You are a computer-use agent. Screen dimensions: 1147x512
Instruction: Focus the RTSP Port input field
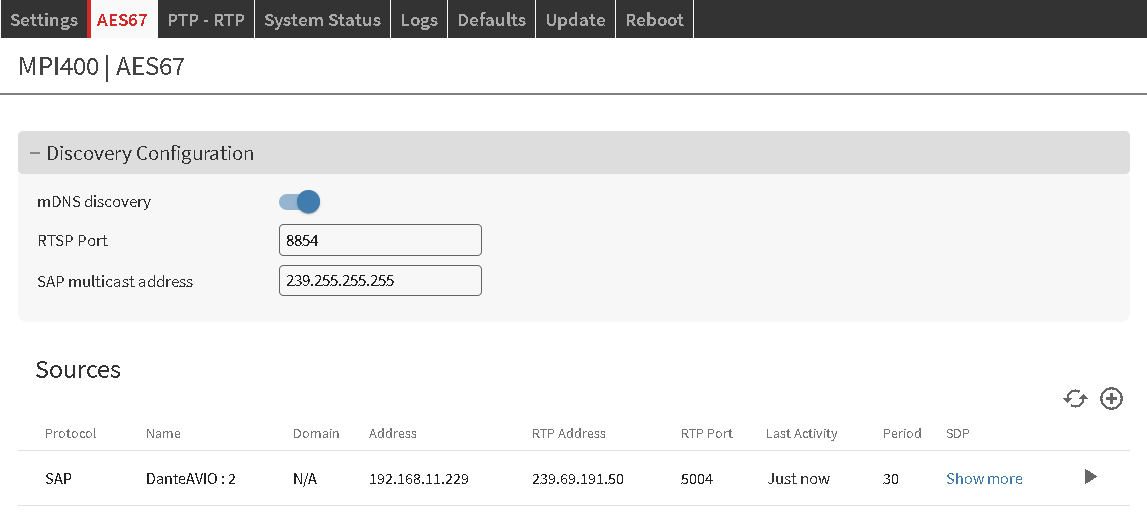click(380, 241)
